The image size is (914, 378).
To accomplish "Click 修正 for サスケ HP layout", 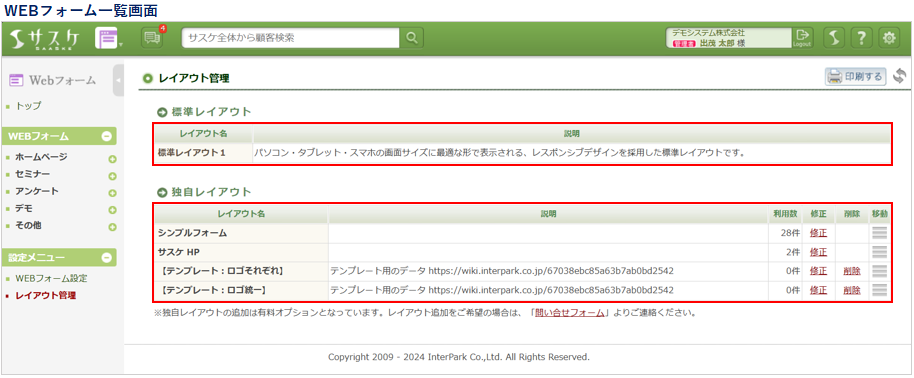I will coord(818,252).
